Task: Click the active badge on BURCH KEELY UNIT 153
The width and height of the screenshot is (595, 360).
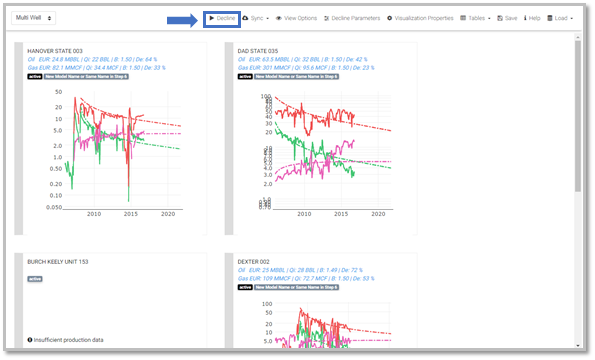Action: [x=35, y=279]
